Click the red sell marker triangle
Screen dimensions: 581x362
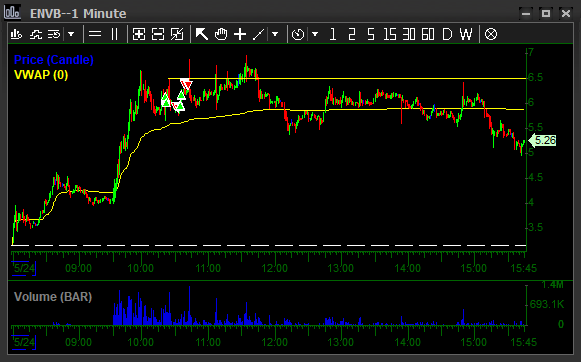pyautogui.click(x=186, y=84)
